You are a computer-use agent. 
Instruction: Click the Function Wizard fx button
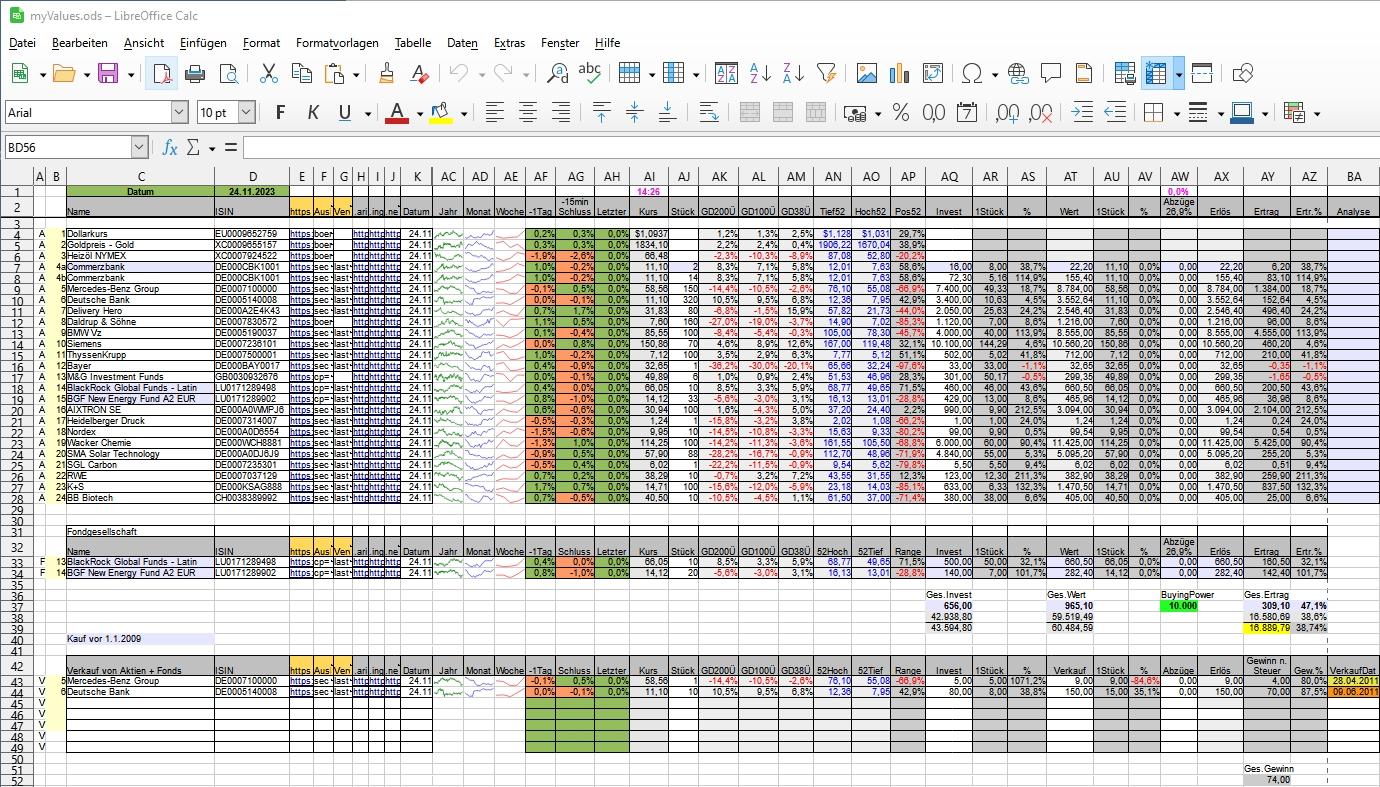(170, 148)
